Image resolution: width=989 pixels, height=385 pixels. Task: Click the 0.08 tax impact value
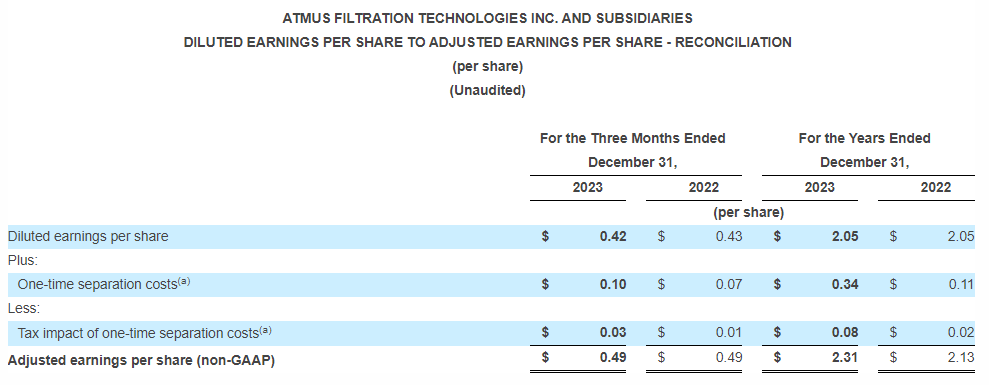(845, 333)
